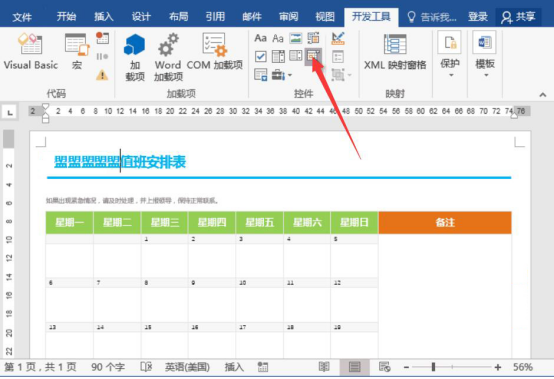Switch to Read Mode view

[x=324, y=367]
